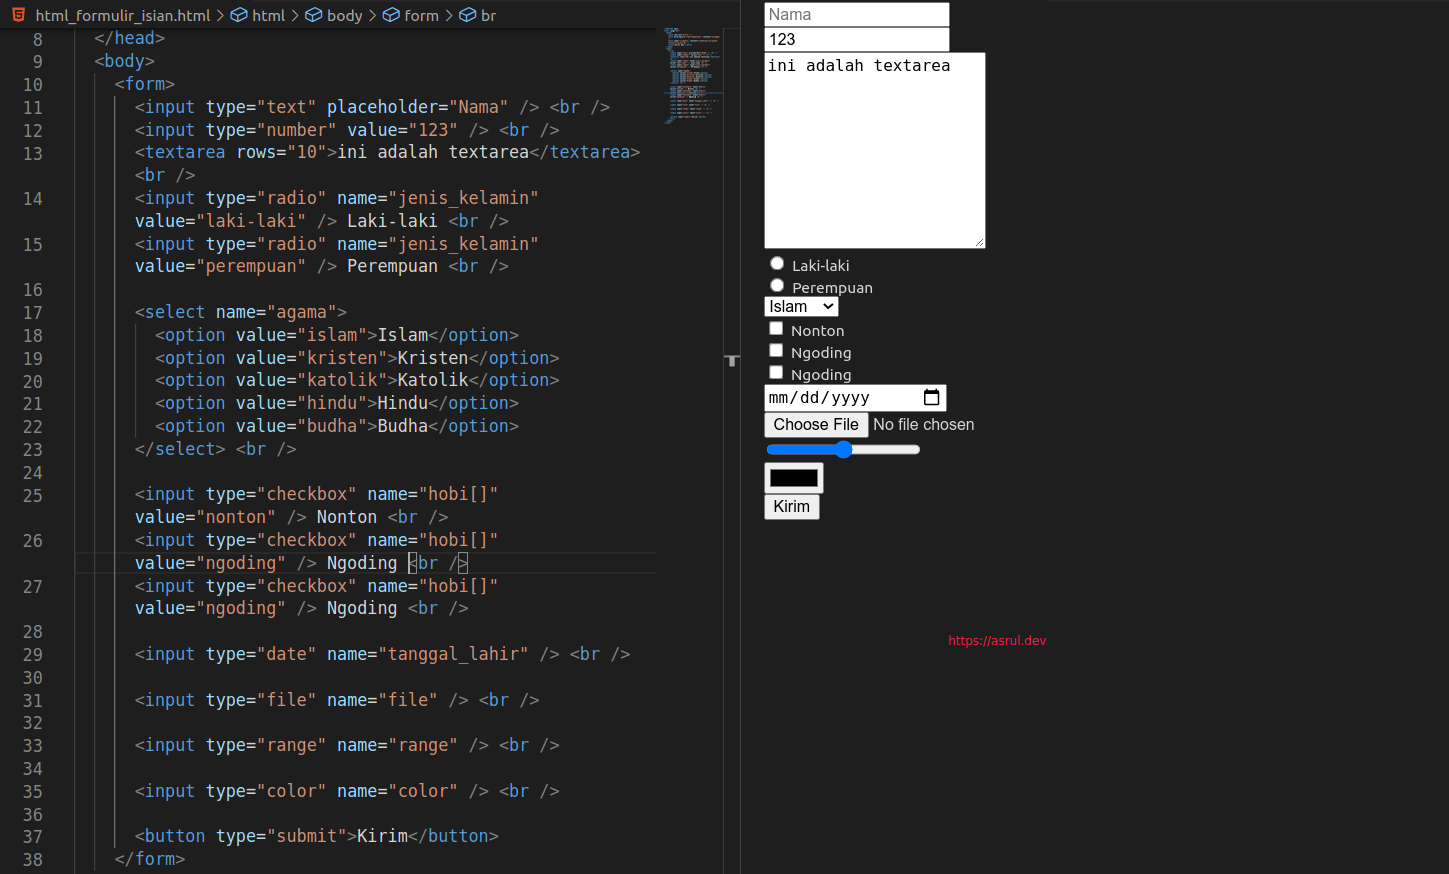The height and width of the screenshot is (874, 1449).
Task: Open the https://asrul.dev link
Action: [997, 641]
